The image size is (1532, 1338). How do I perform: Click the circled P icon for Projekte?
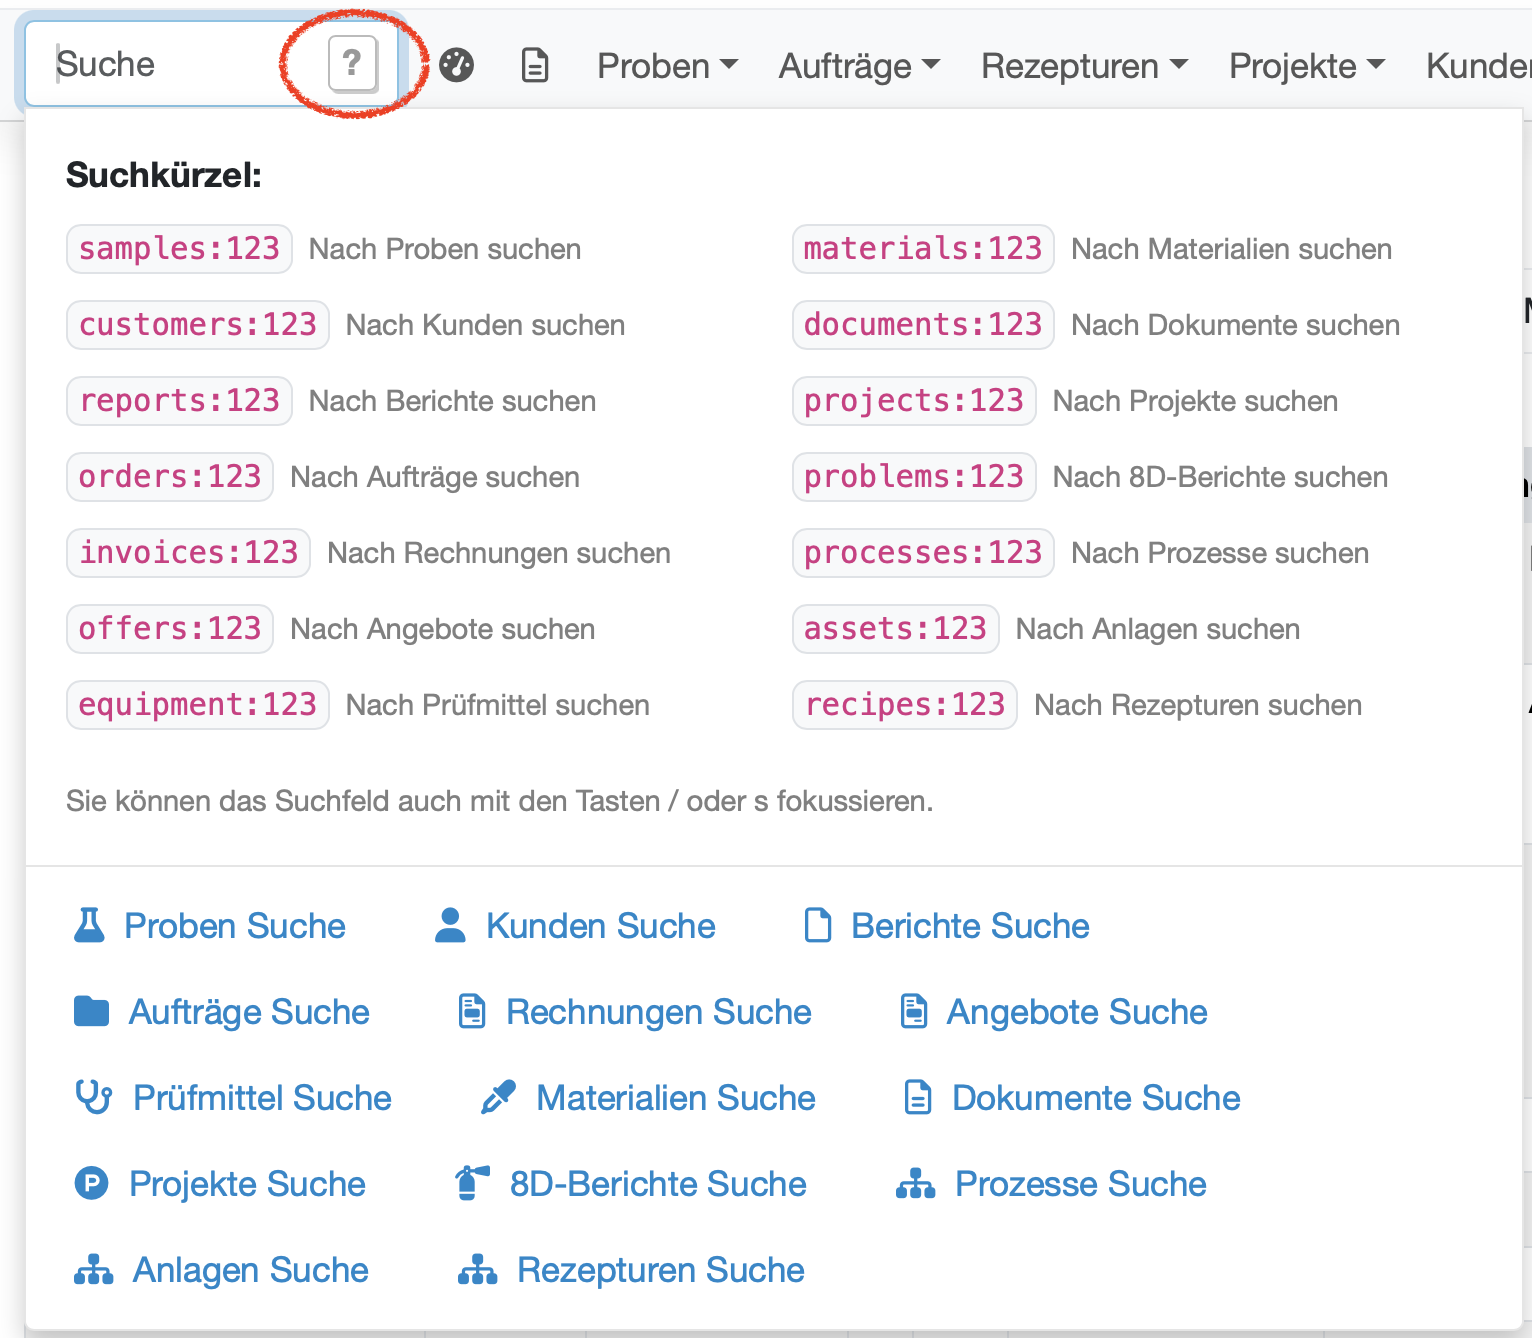91,1183
